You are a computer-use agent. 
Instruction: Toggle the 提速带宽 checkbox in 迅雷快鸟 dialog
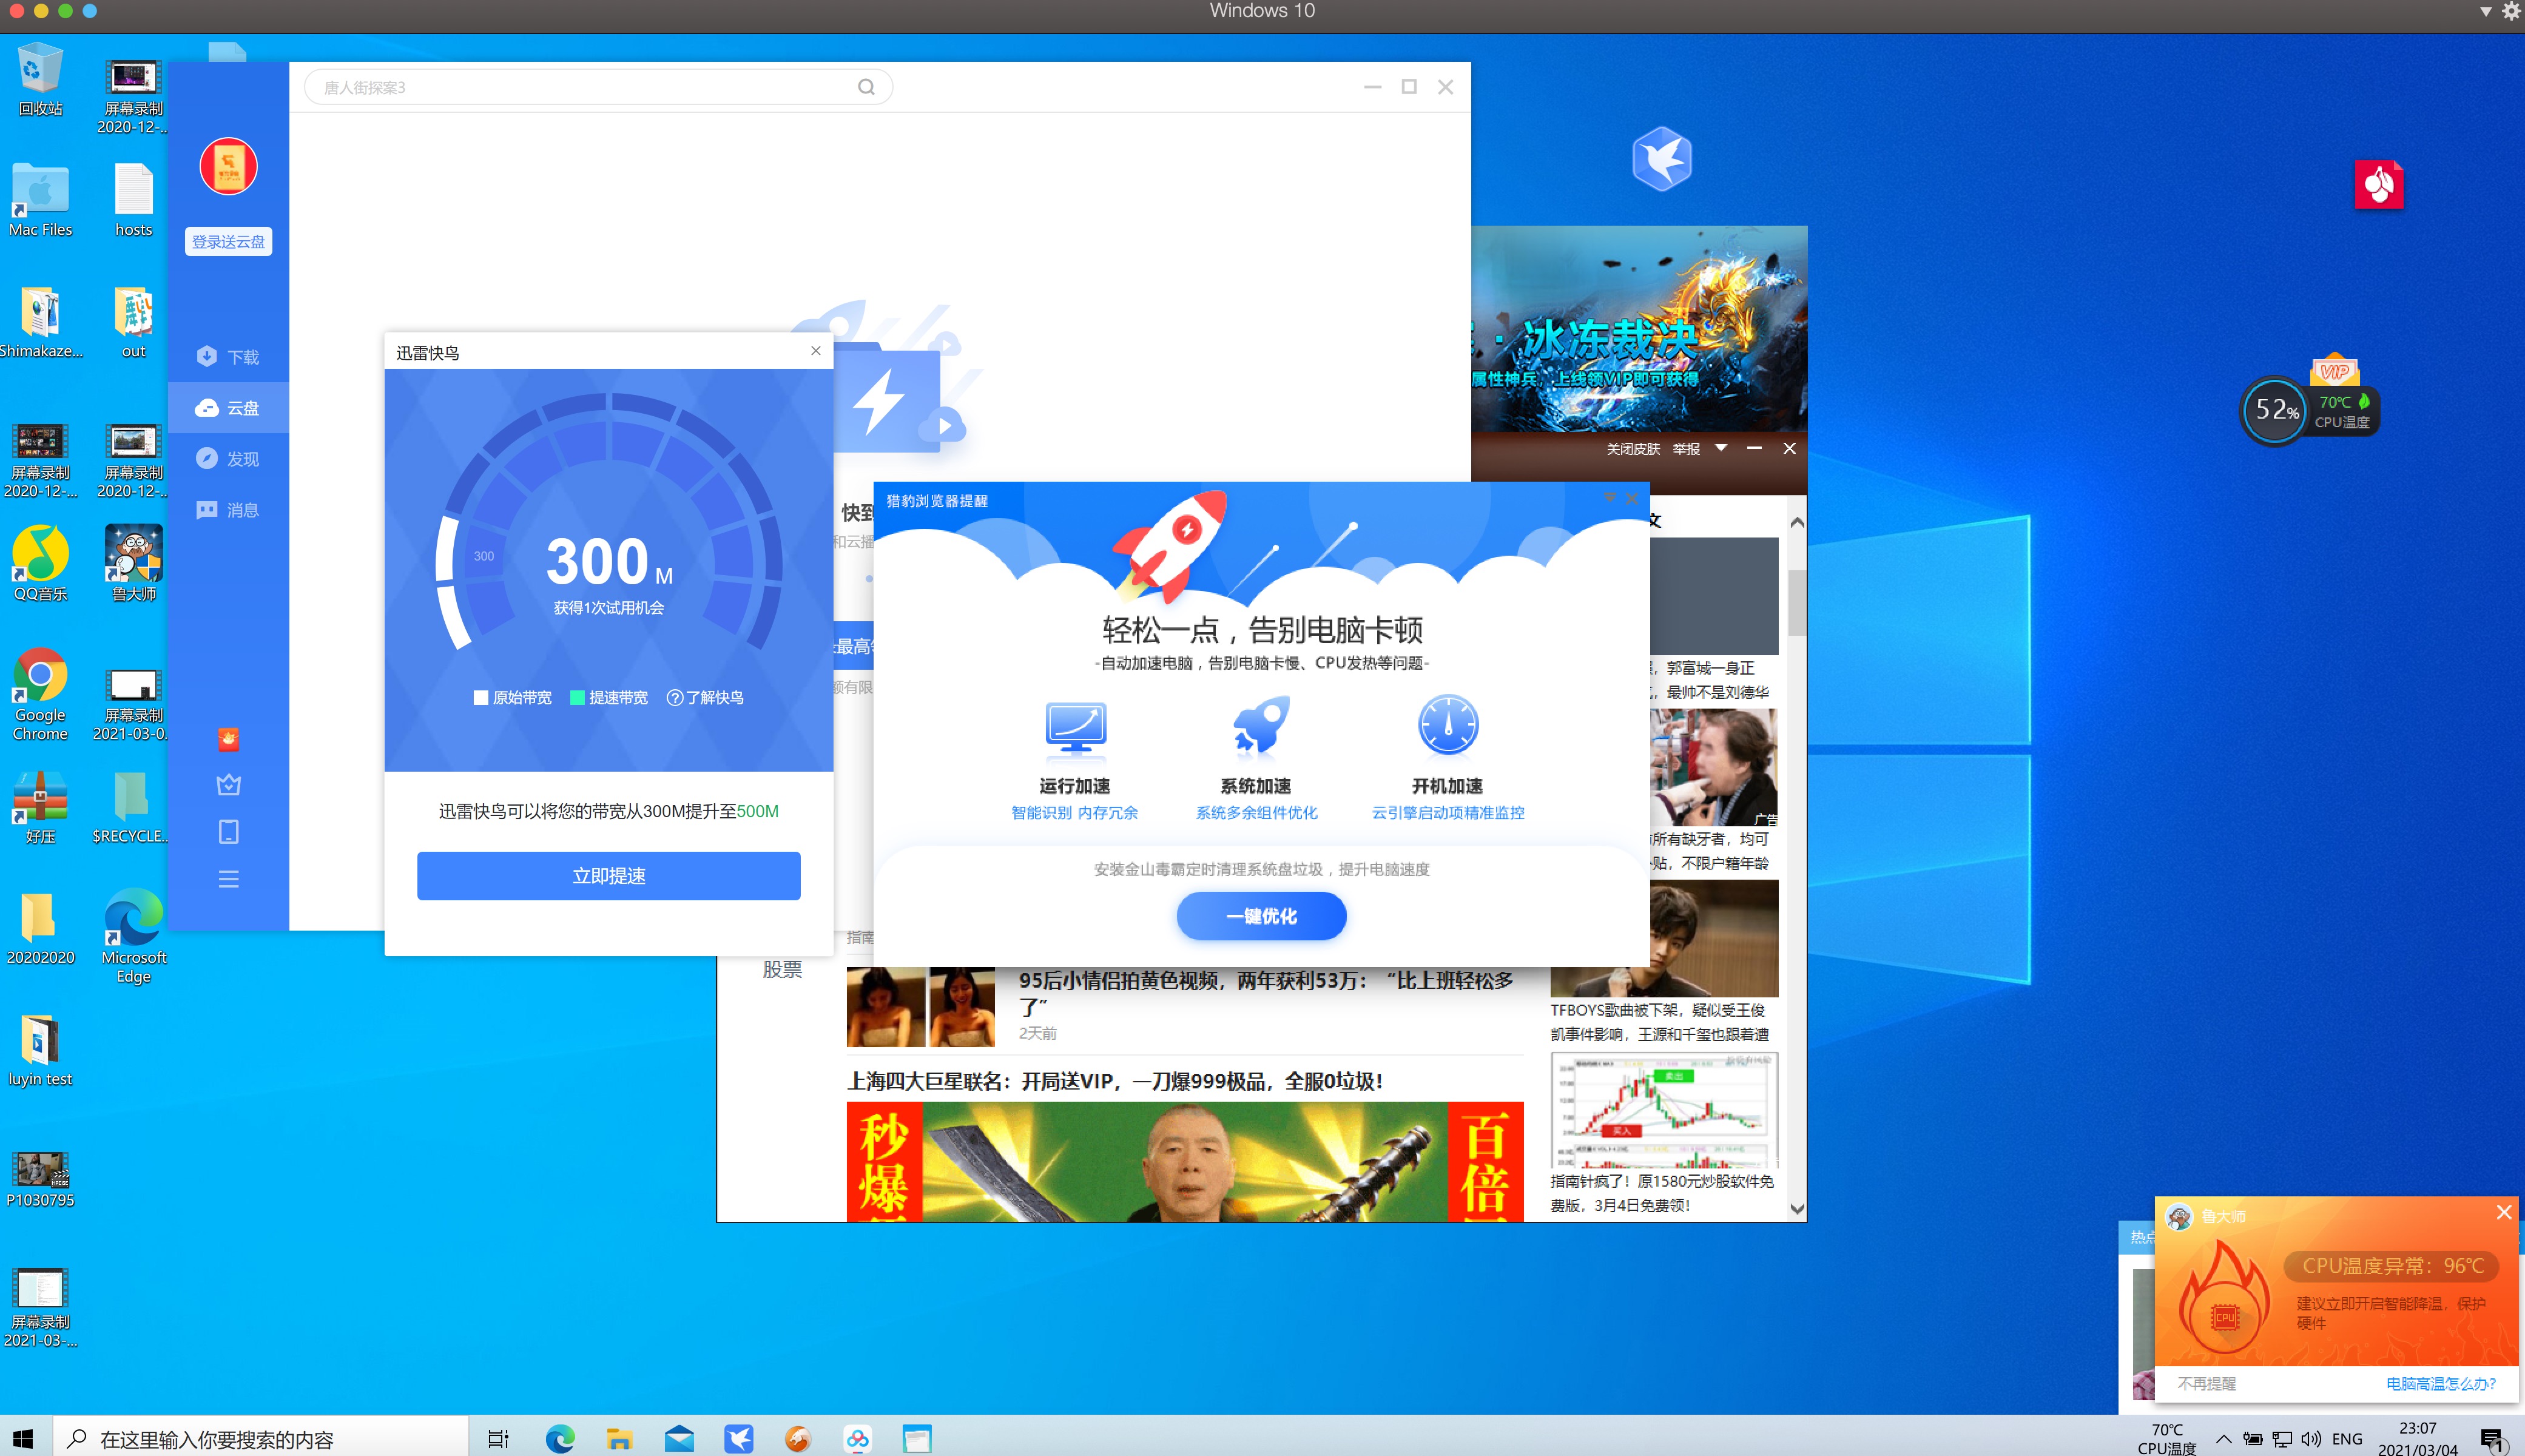(578, 697)
